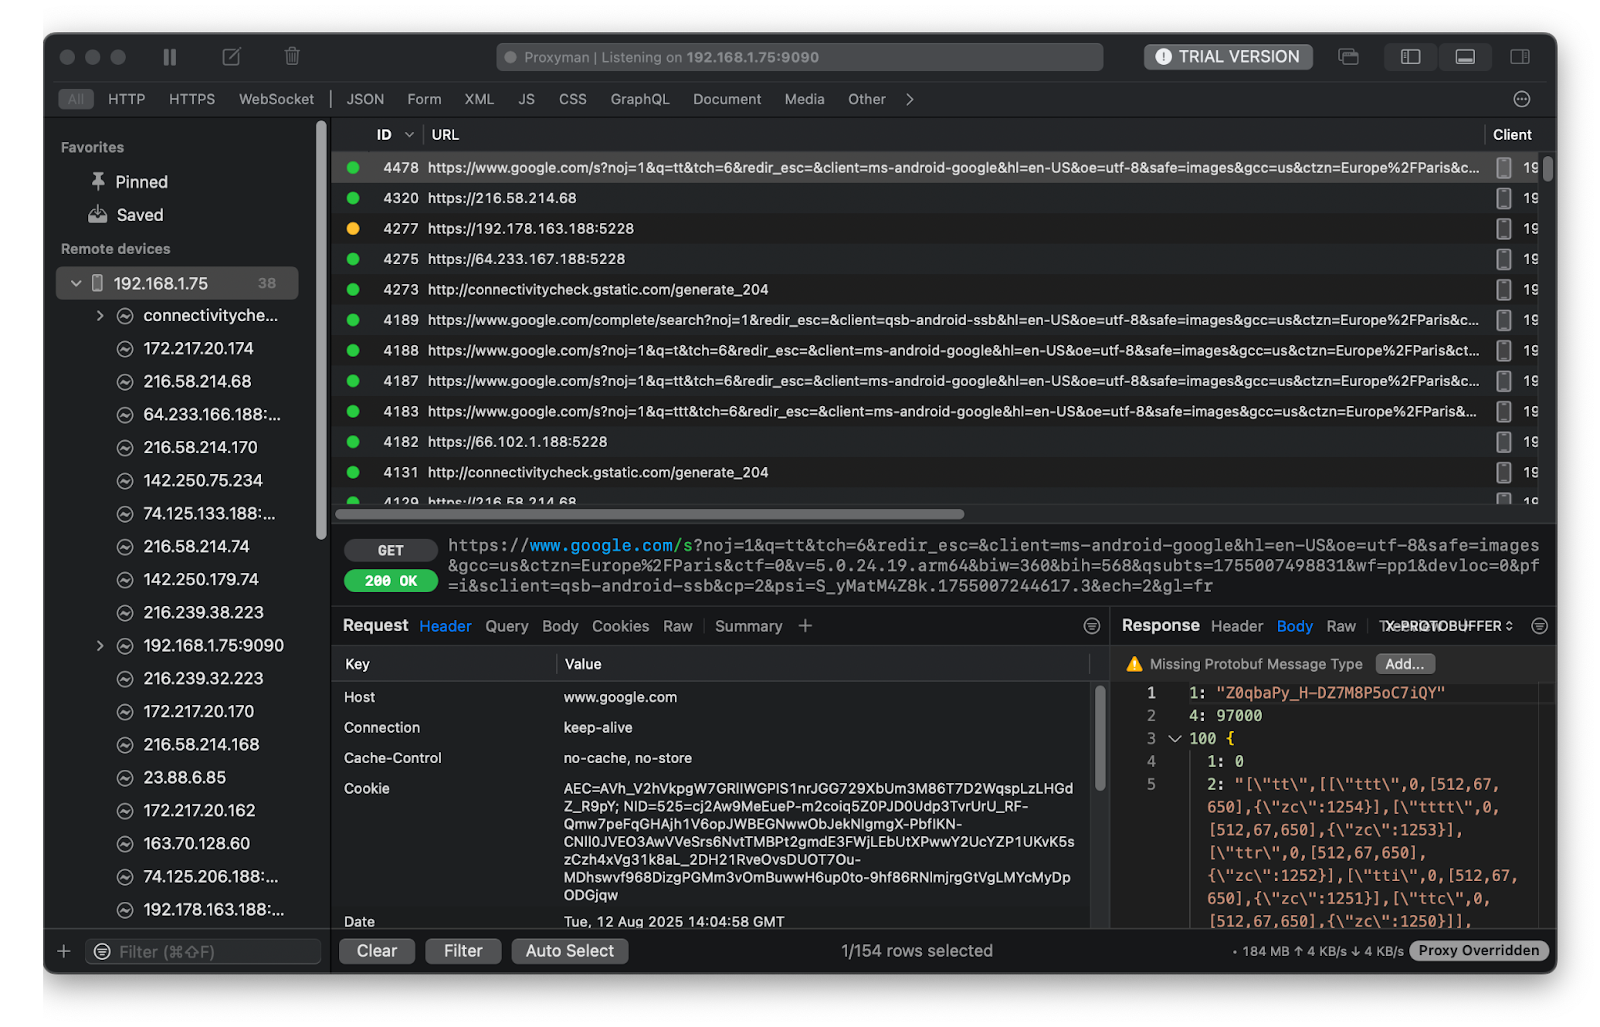
Task: Collapse the 192.168.1.75 device tree
Action: click(76, 284)
